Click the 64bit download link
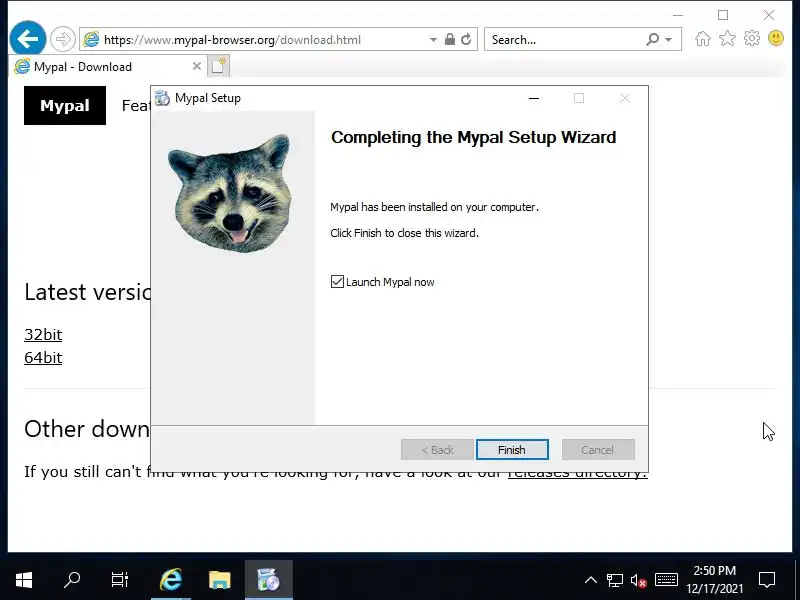The height and width of the screenshot is (600, 800). pyautogui.click(x=43, y=358)
